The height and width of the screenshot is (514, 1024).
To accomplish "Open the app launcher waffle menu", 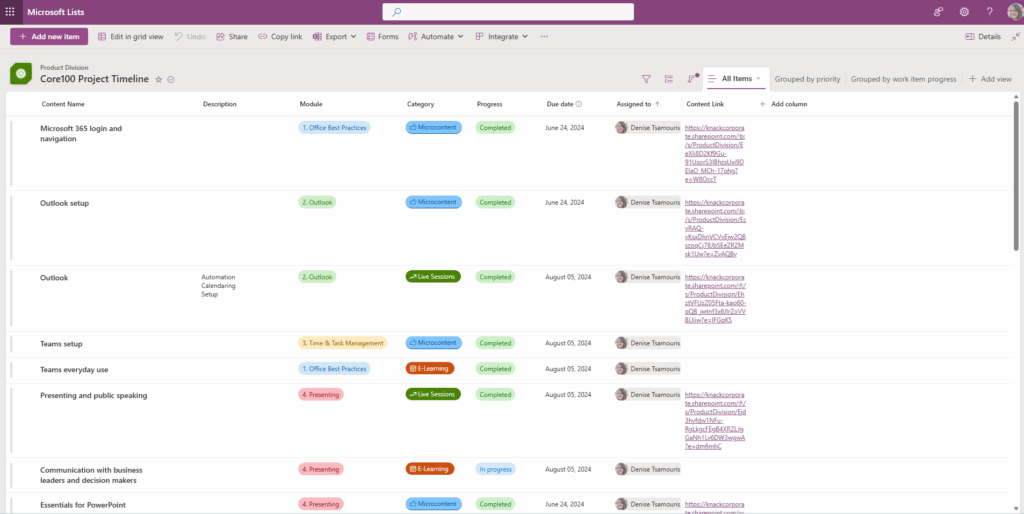I will [11, 11].
